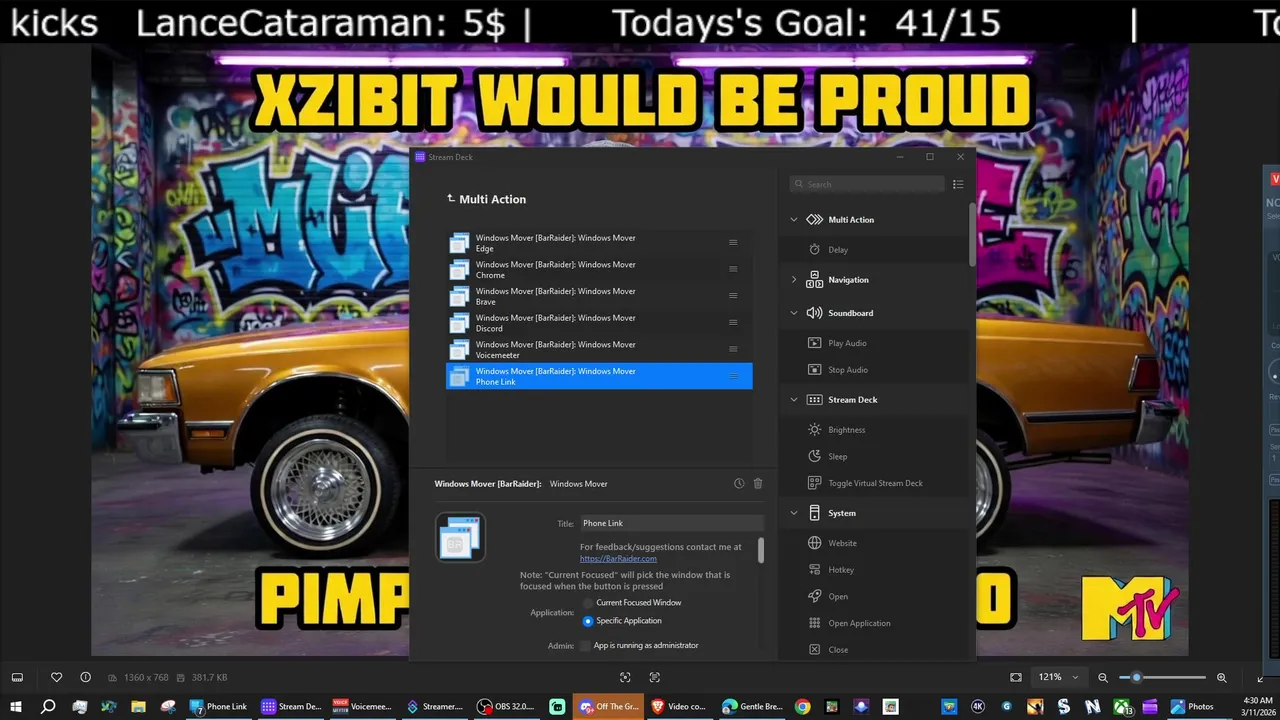Screen dimensions: 1280x720
Task: Click the Photos fit-to-window icon left of 121%
Action: point(1016,677)
